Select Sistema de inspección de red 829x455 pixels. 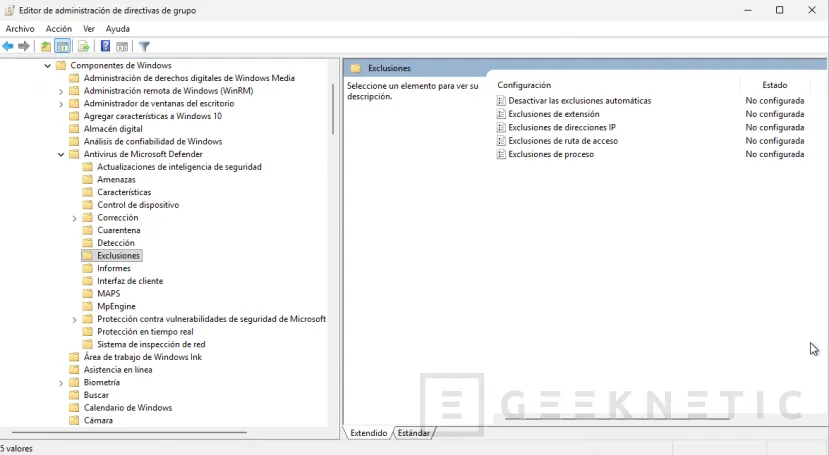pos(151,345)
